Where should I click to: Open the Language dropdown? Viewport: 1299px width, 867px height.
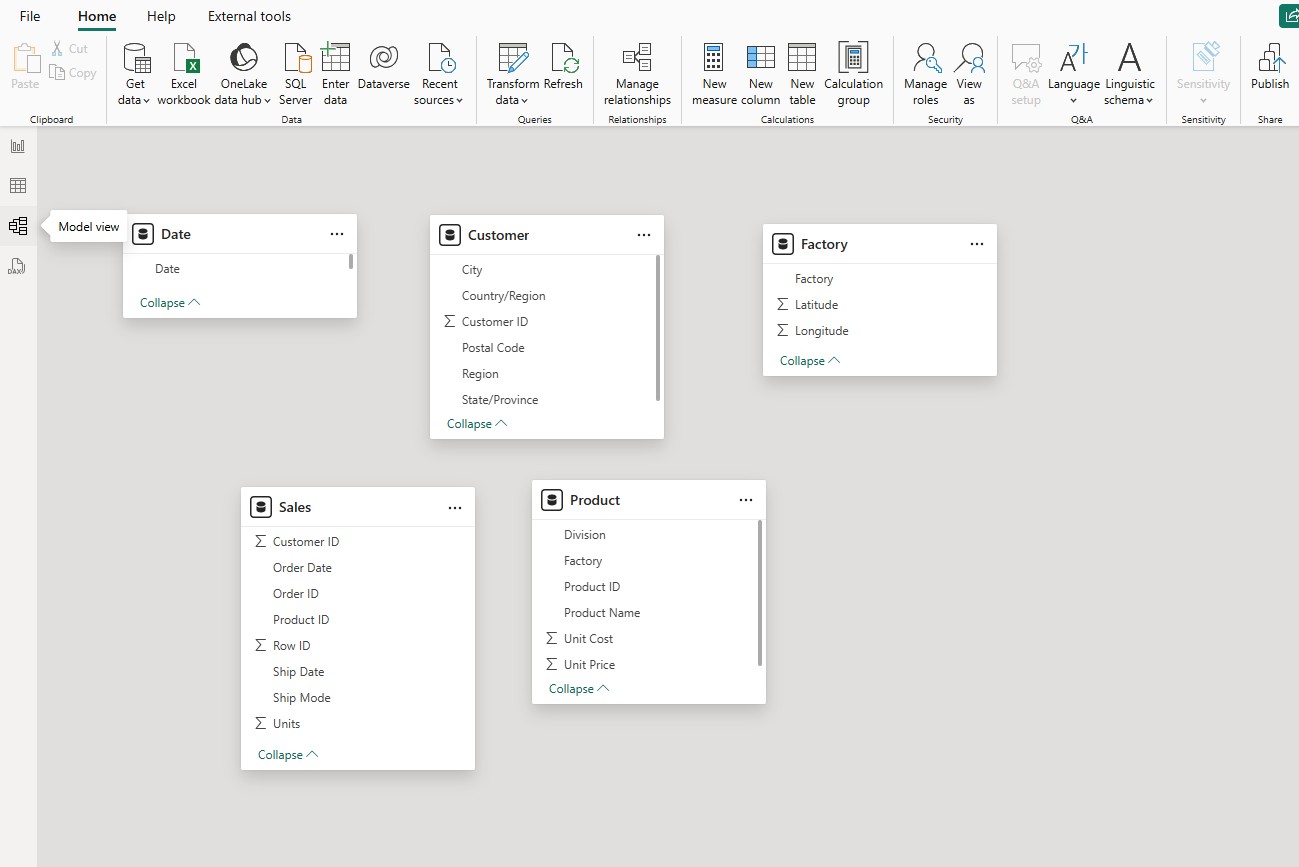(1074, 74)
